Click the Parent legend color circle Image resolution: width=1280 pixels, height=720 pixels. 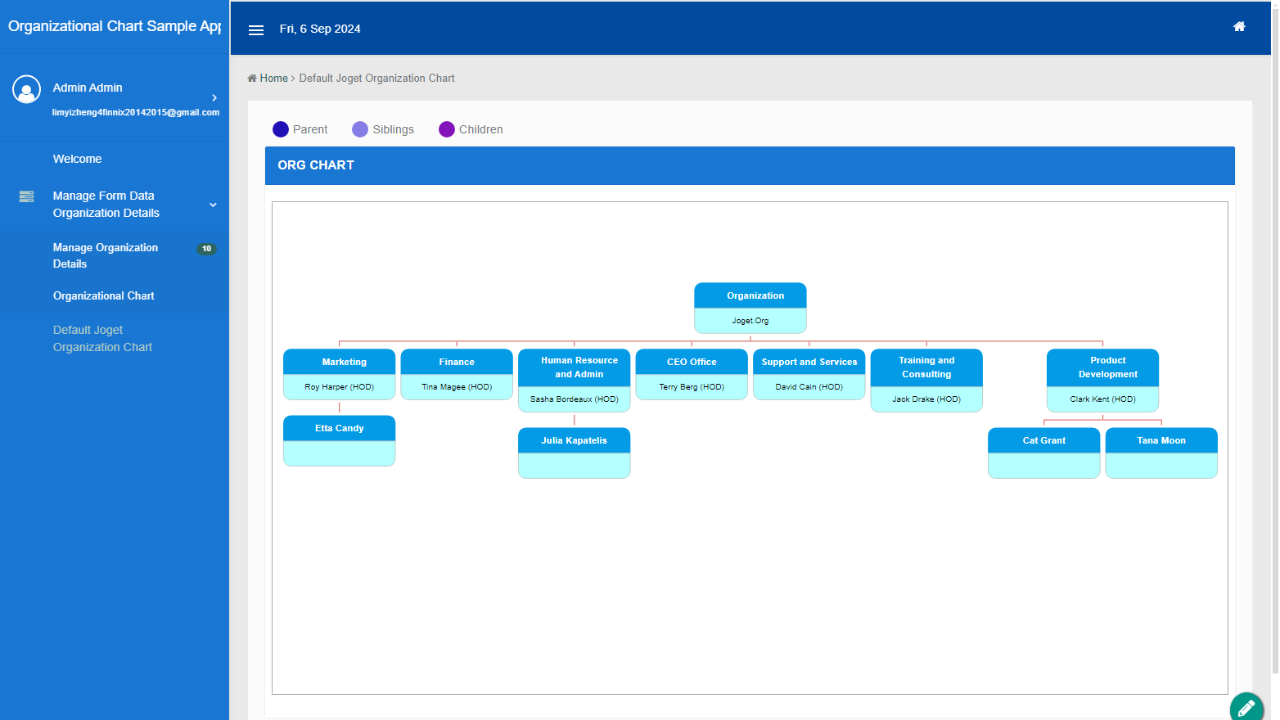281,129
